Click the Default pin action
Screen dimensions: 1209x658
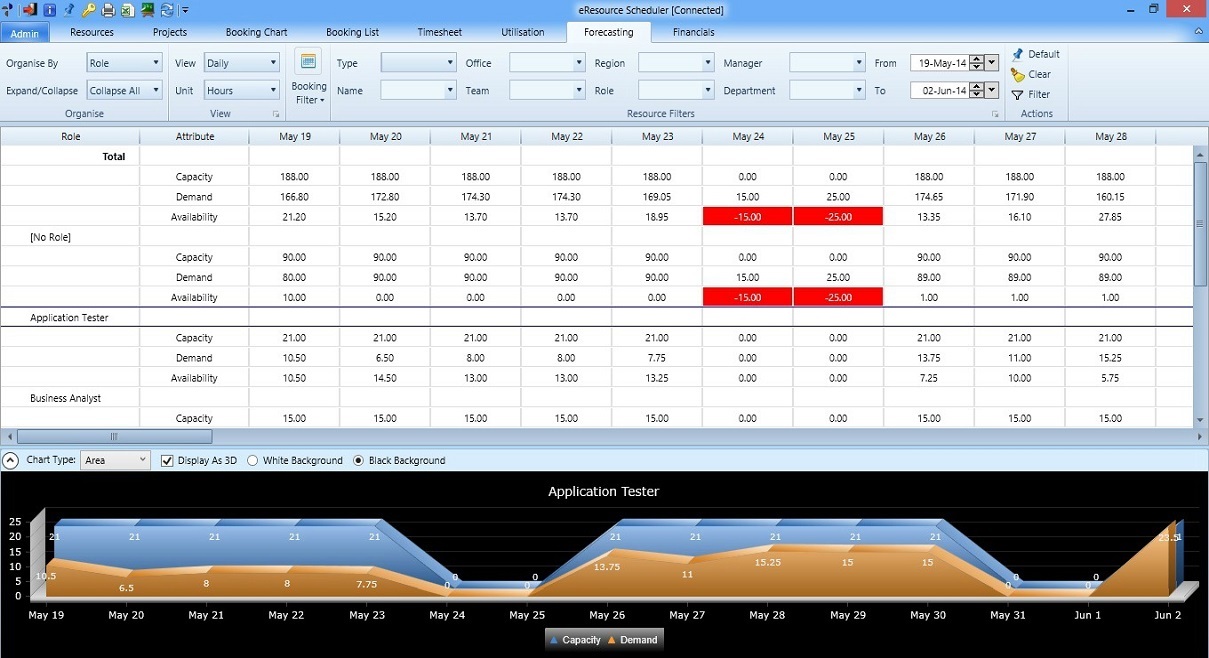1035,54
